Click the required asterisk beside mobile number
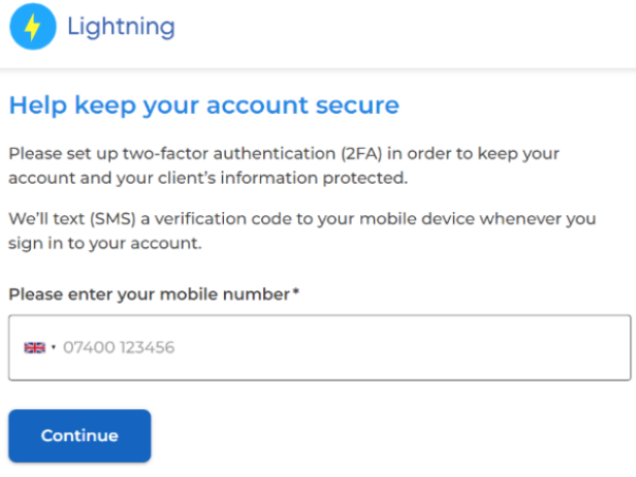The height and width of the screenshot is (477, 636). point(296,291)
